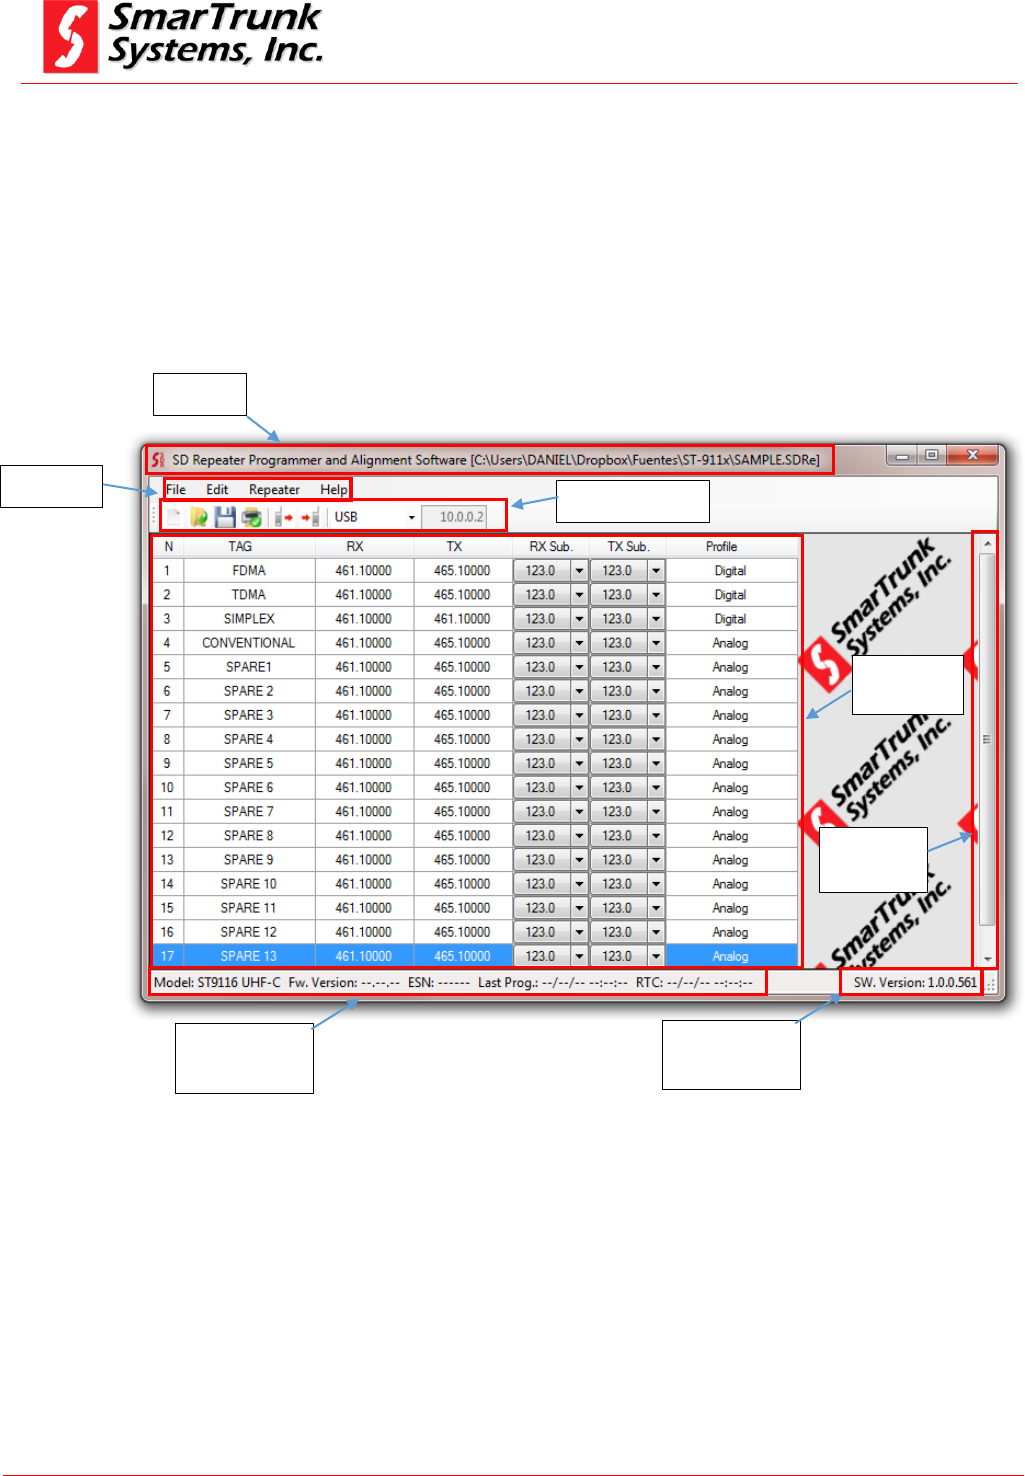Click the highlighted SPARE 13 row tag
The width and height of the screenshot is (1025, 1476).
point(249,956)
